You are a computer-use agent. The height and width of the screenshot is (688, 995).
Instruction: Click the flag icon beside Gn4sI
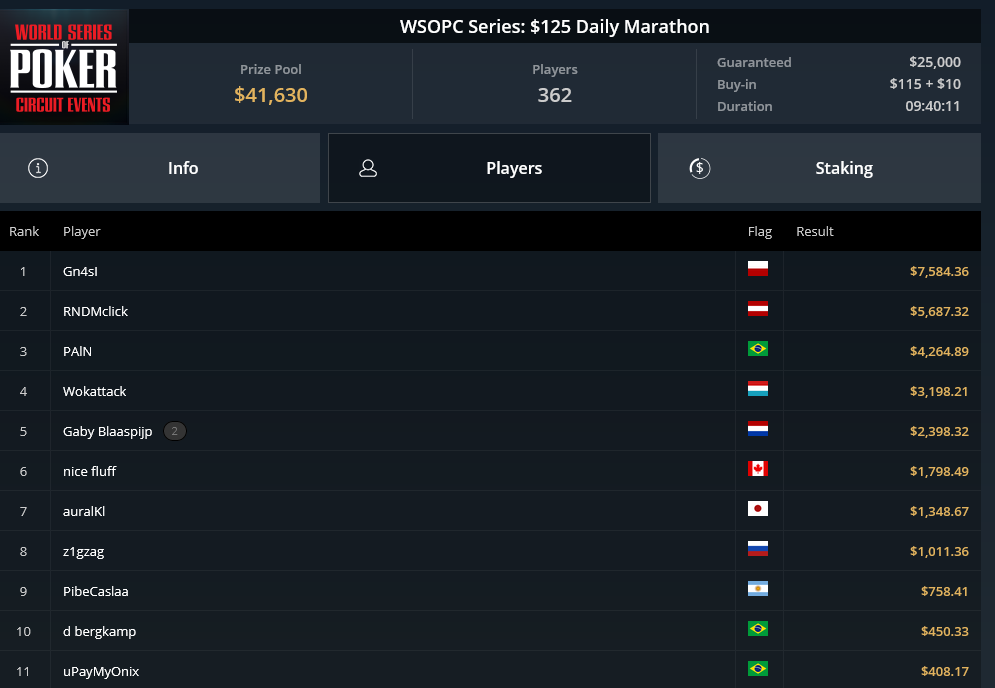pyautogui.click(x=758, y=268)
